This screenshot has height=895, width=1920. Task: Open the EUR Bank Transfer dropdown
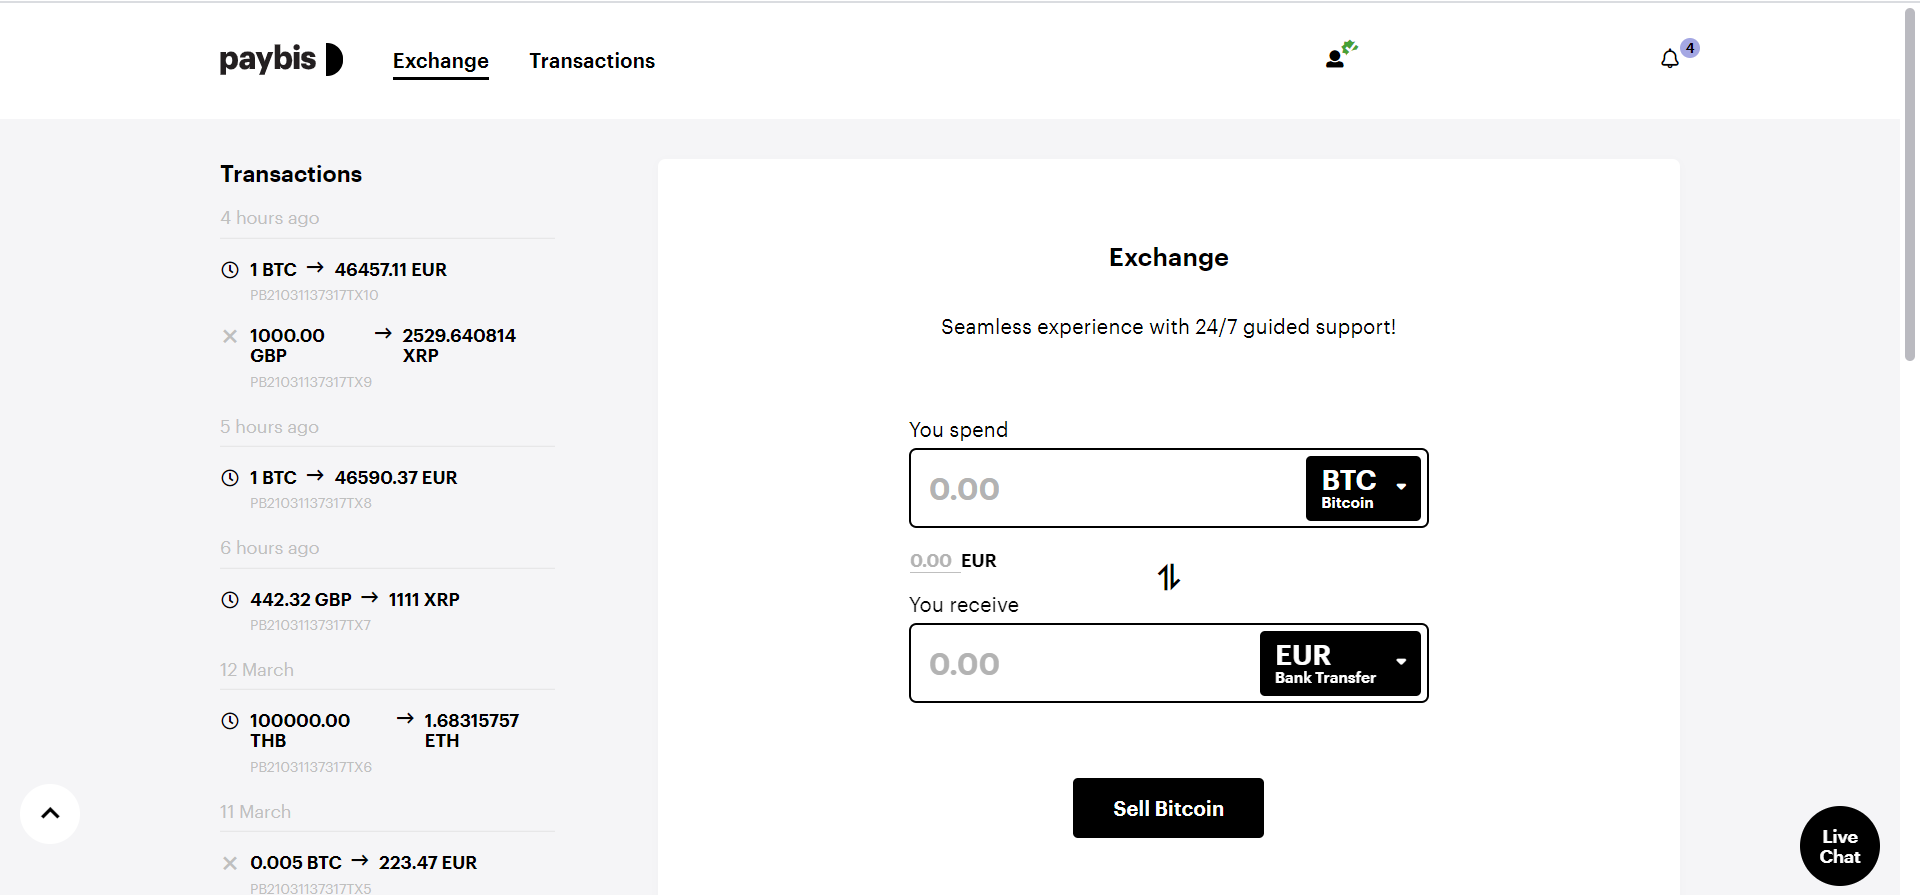[x=1339, y=663]
